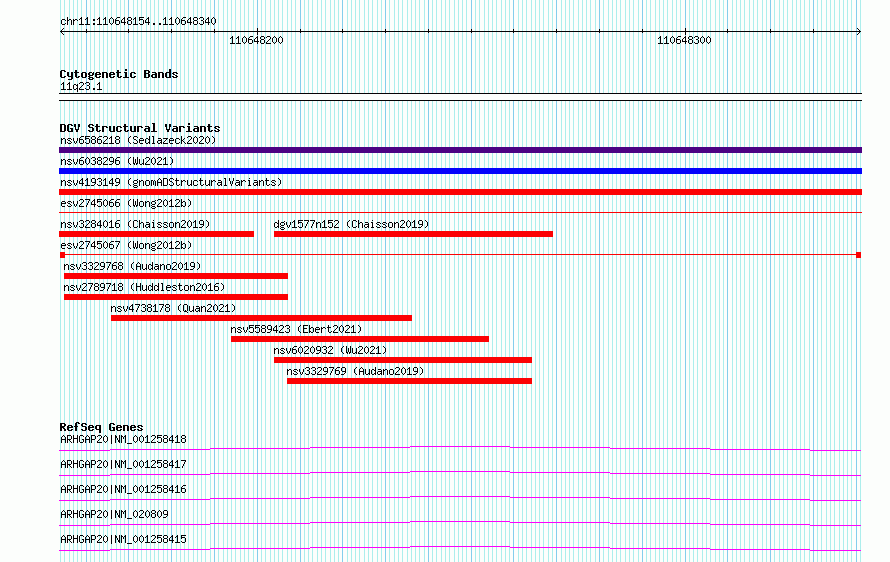Click nsv4193149 (gnomADStructuralVariants) label
The width and height of the screenshot is (890, 562).
point(171,182)
